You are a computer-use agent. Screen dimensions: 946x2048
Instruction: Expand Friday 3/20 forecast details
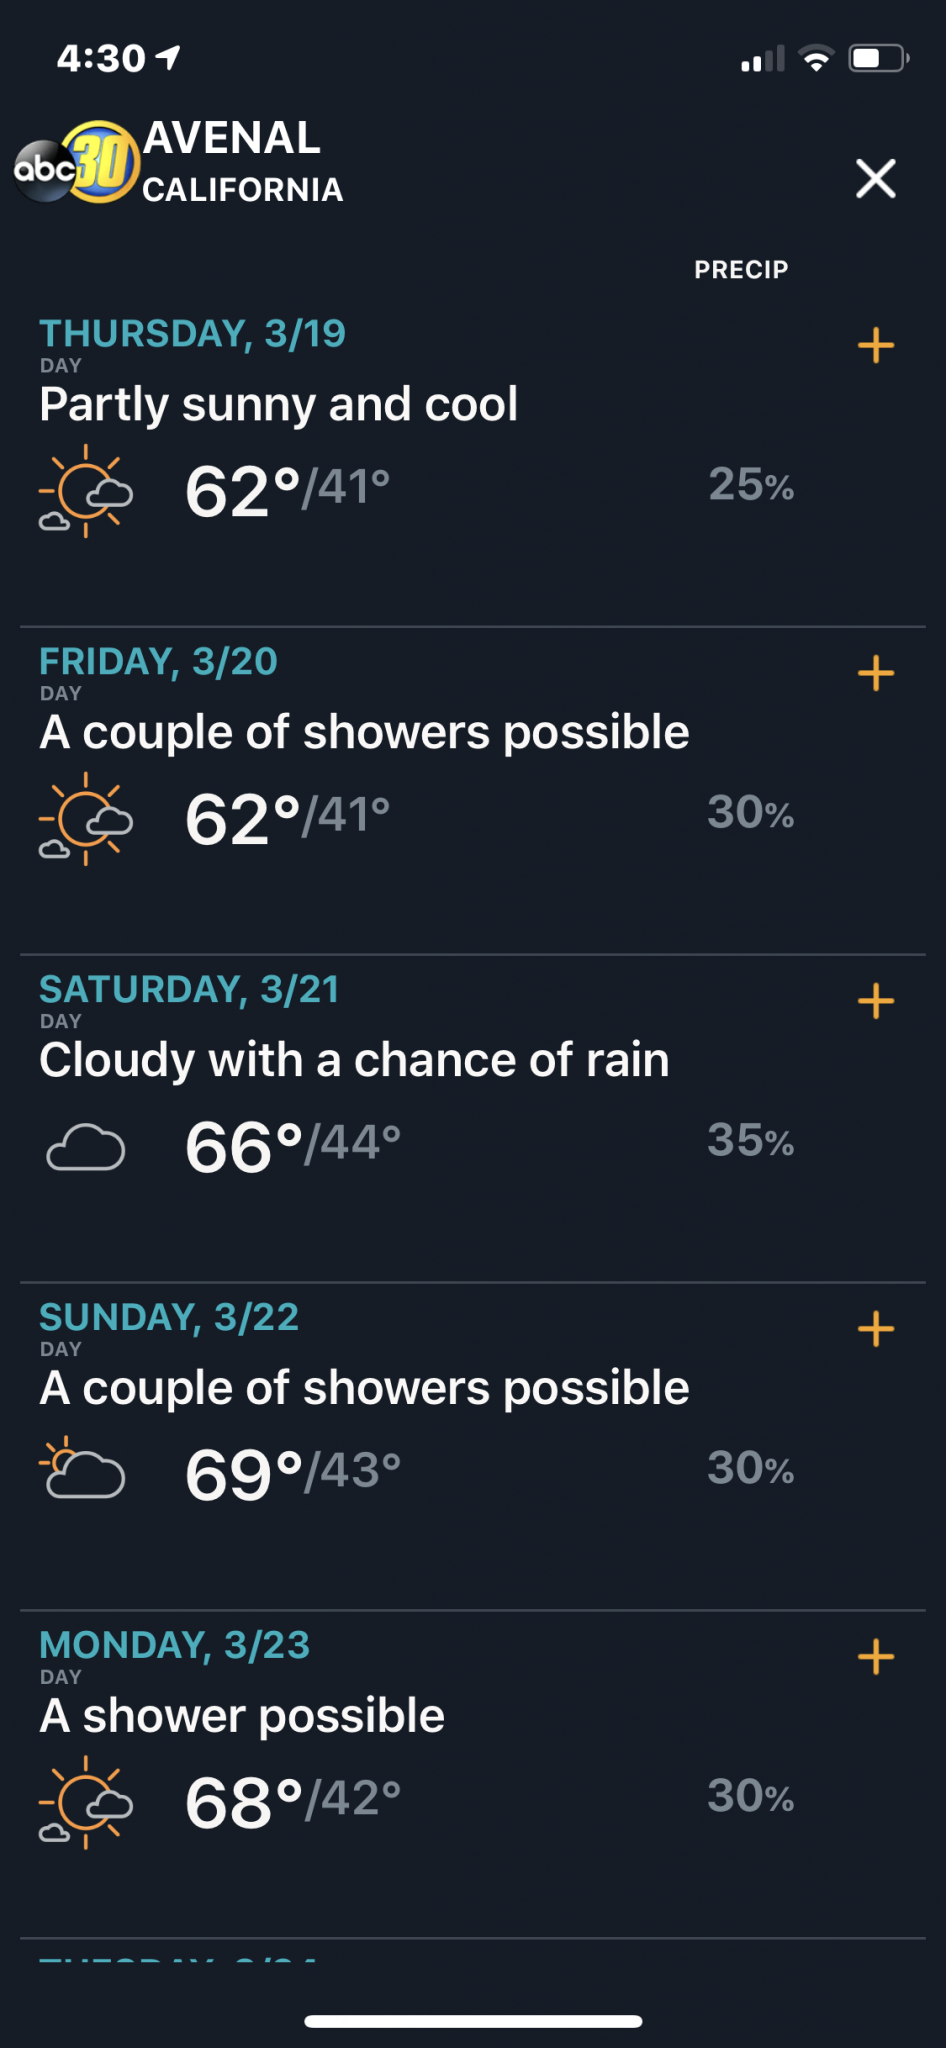point(876,673)
